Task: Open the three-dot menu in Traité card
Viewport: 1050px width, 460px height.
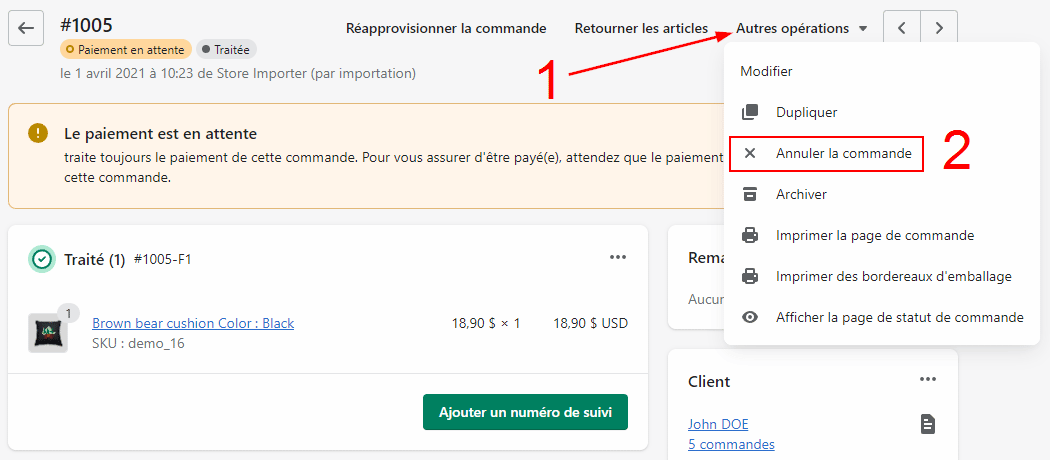Action: pos(618,258)
